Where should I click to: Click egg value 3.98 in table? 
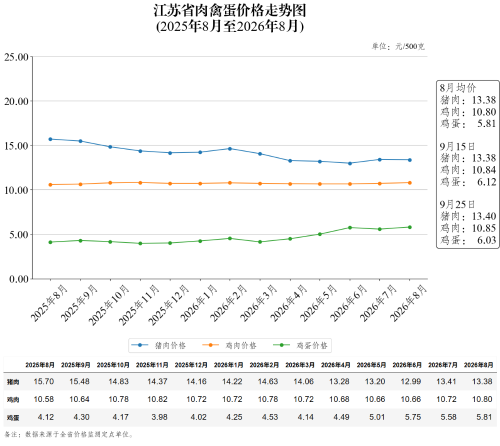coord(159,417)
